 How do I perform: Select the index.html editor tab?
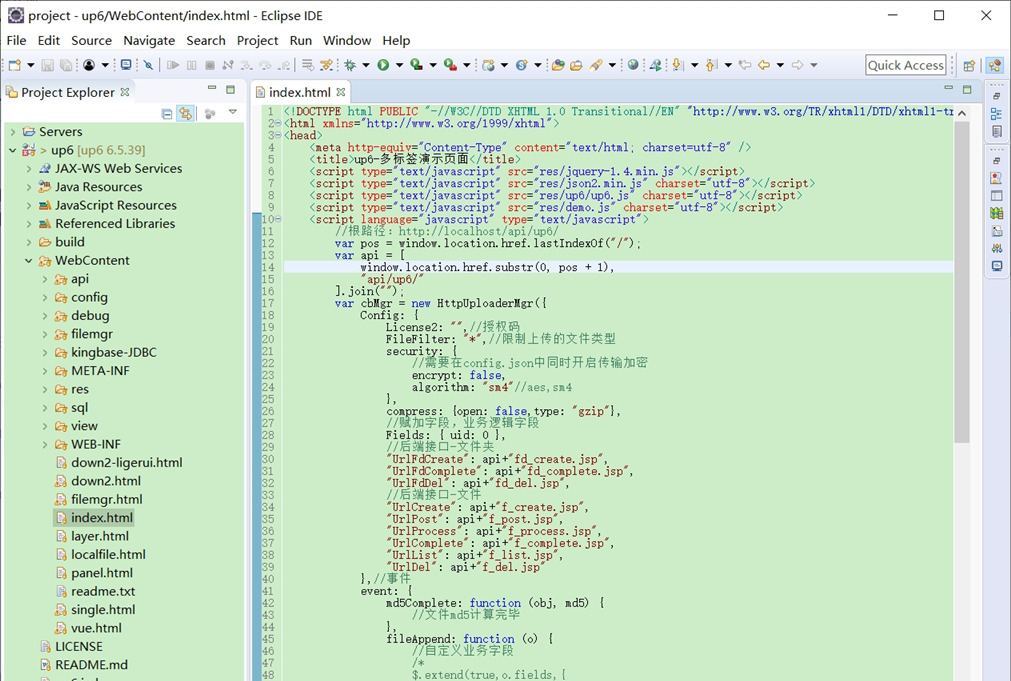coord(299,92)
